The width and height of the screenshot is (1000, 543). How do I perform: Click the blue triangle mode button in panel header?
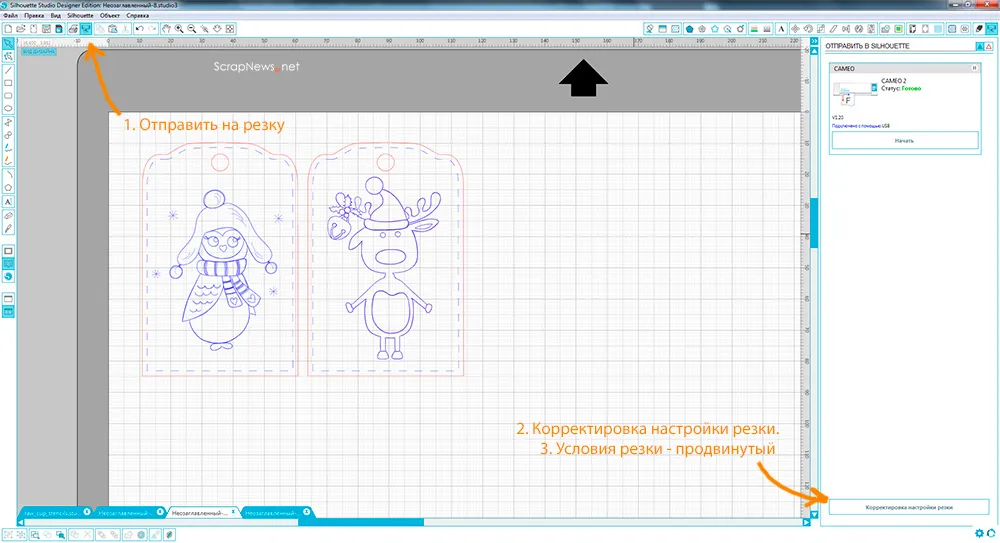click(980, 46)
